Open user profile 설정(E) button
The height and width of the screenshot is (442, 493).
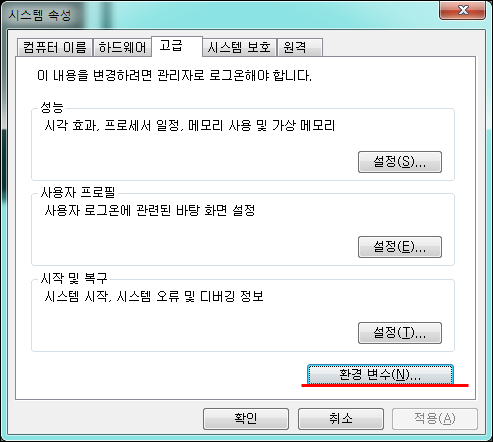coord(400,247)
